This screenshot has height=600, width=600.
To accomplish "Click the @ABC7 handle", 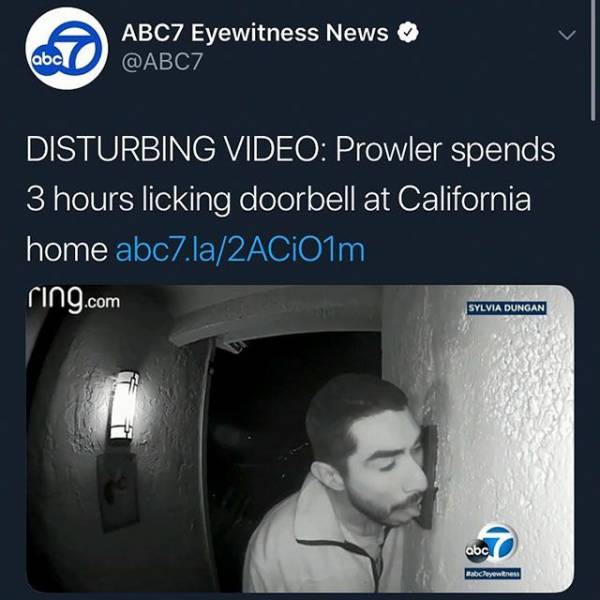I will click(x=162, y=62).
